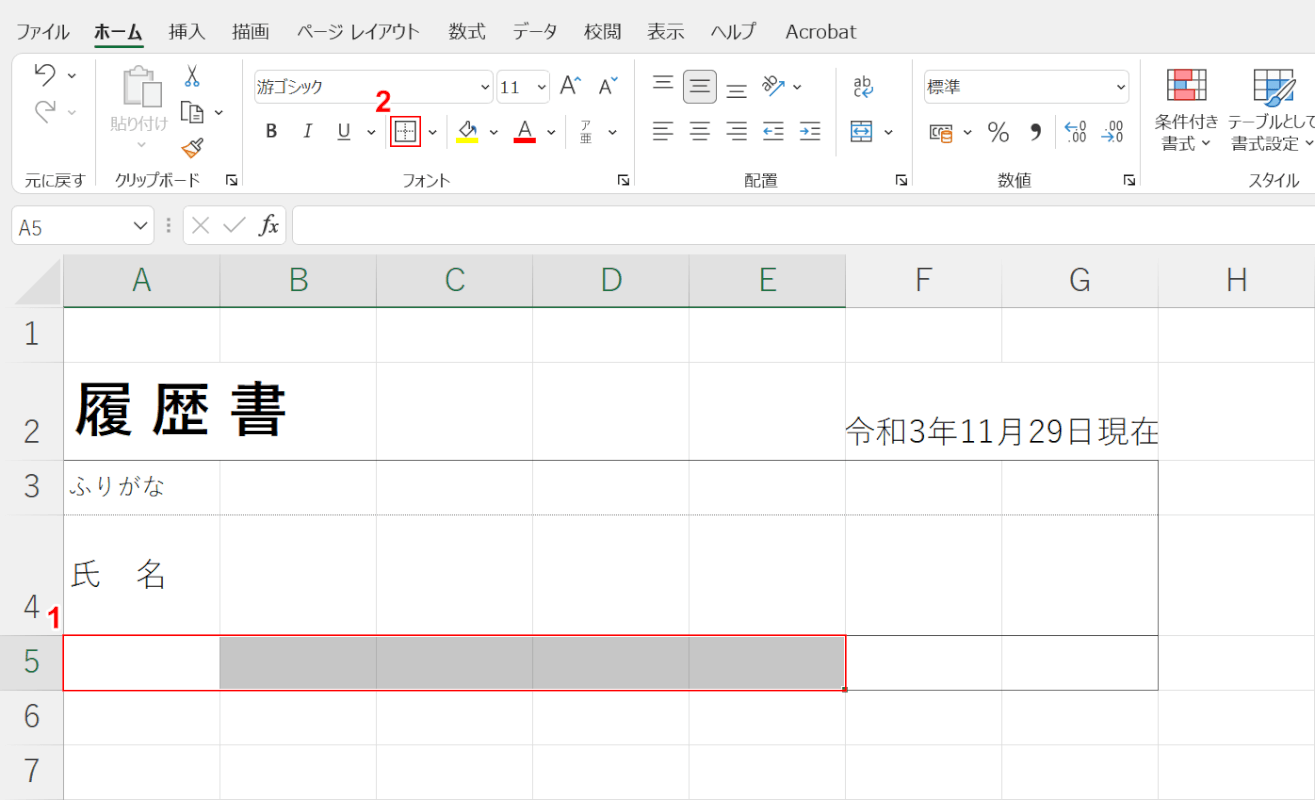This screenshot has width=1315, height=800.
Task: Apply the red font color A
Action: tap(524, 132)
